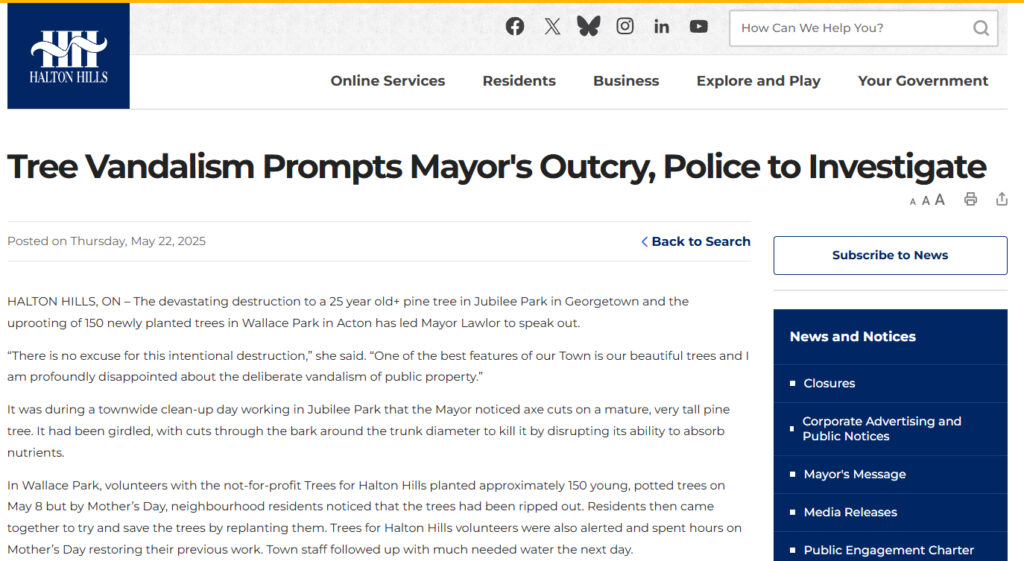Open the LinkedIn social icon
The height and width of the screenshot is (561, 1024).
point(662,26)
